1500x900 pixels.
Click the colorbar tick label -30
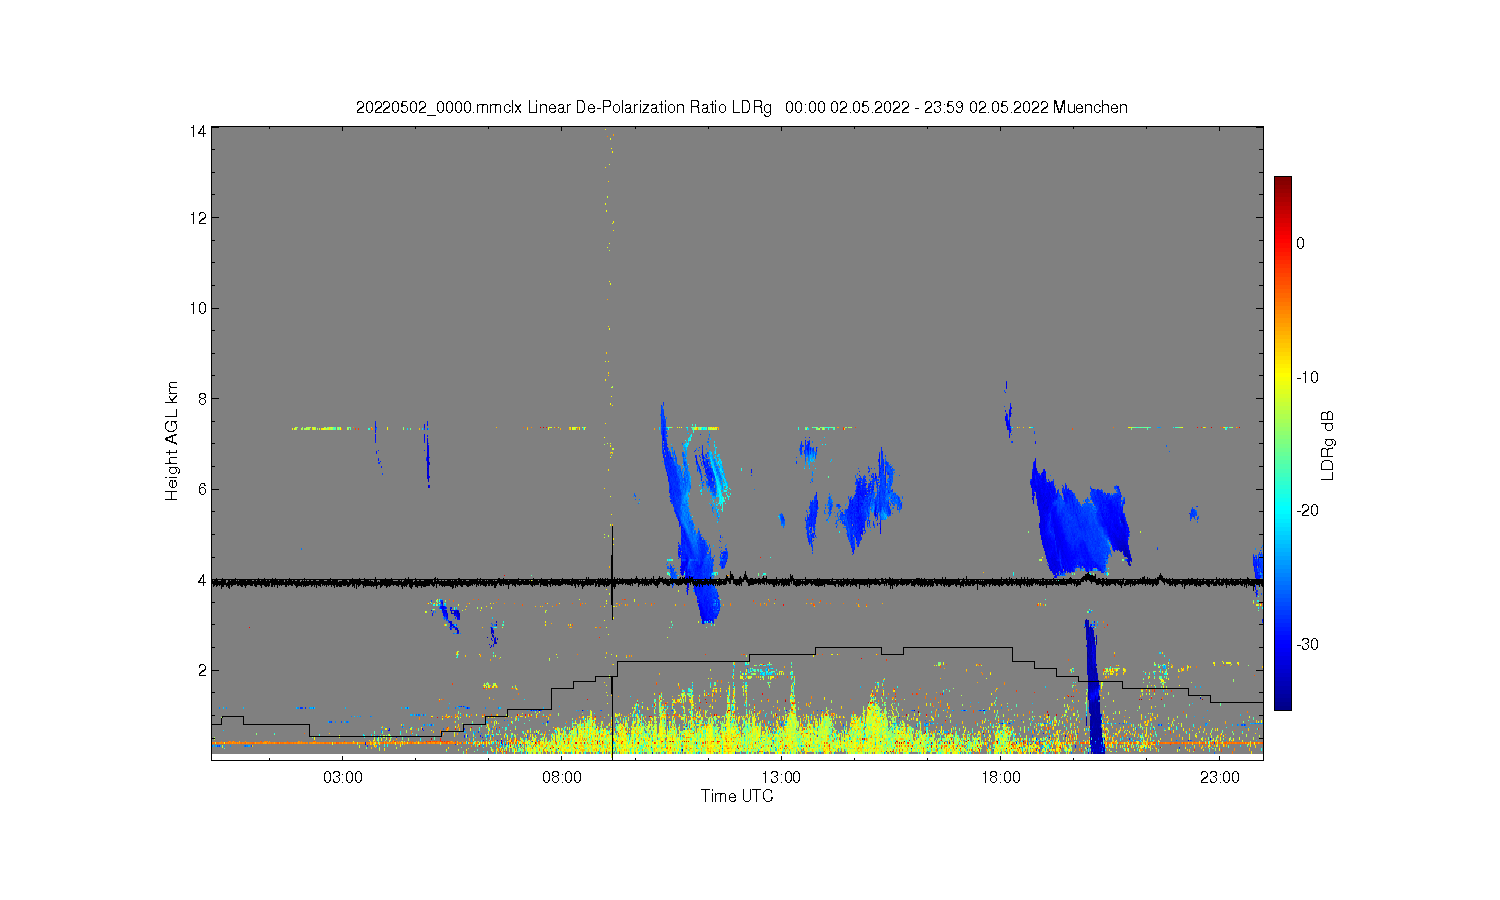tap(1307, 644)
